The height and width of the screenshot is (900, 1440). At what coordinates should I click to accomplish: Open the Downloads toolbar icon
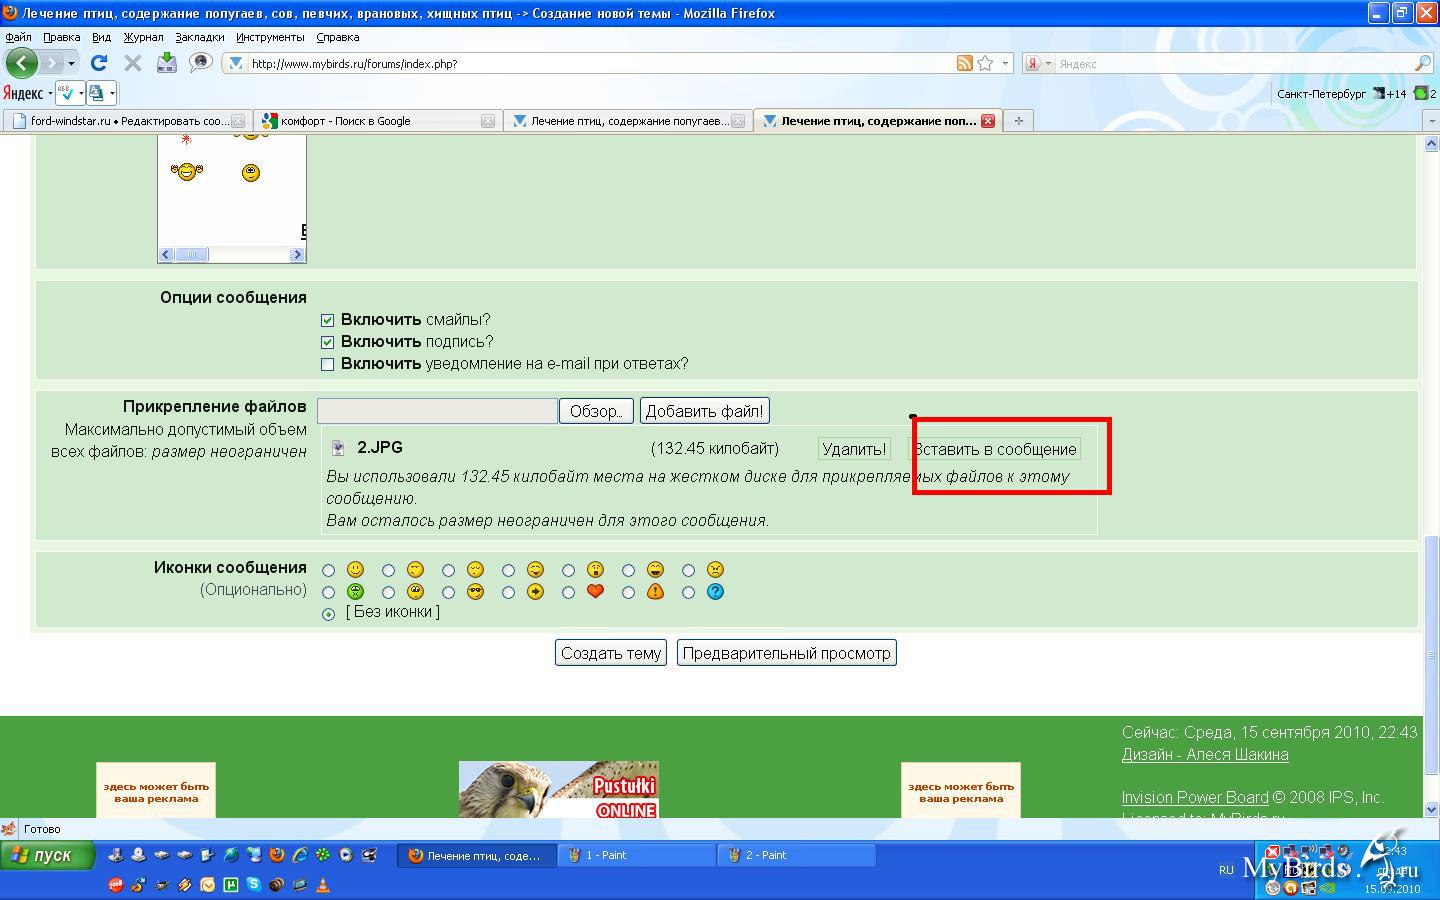click(x=166, y=63)
